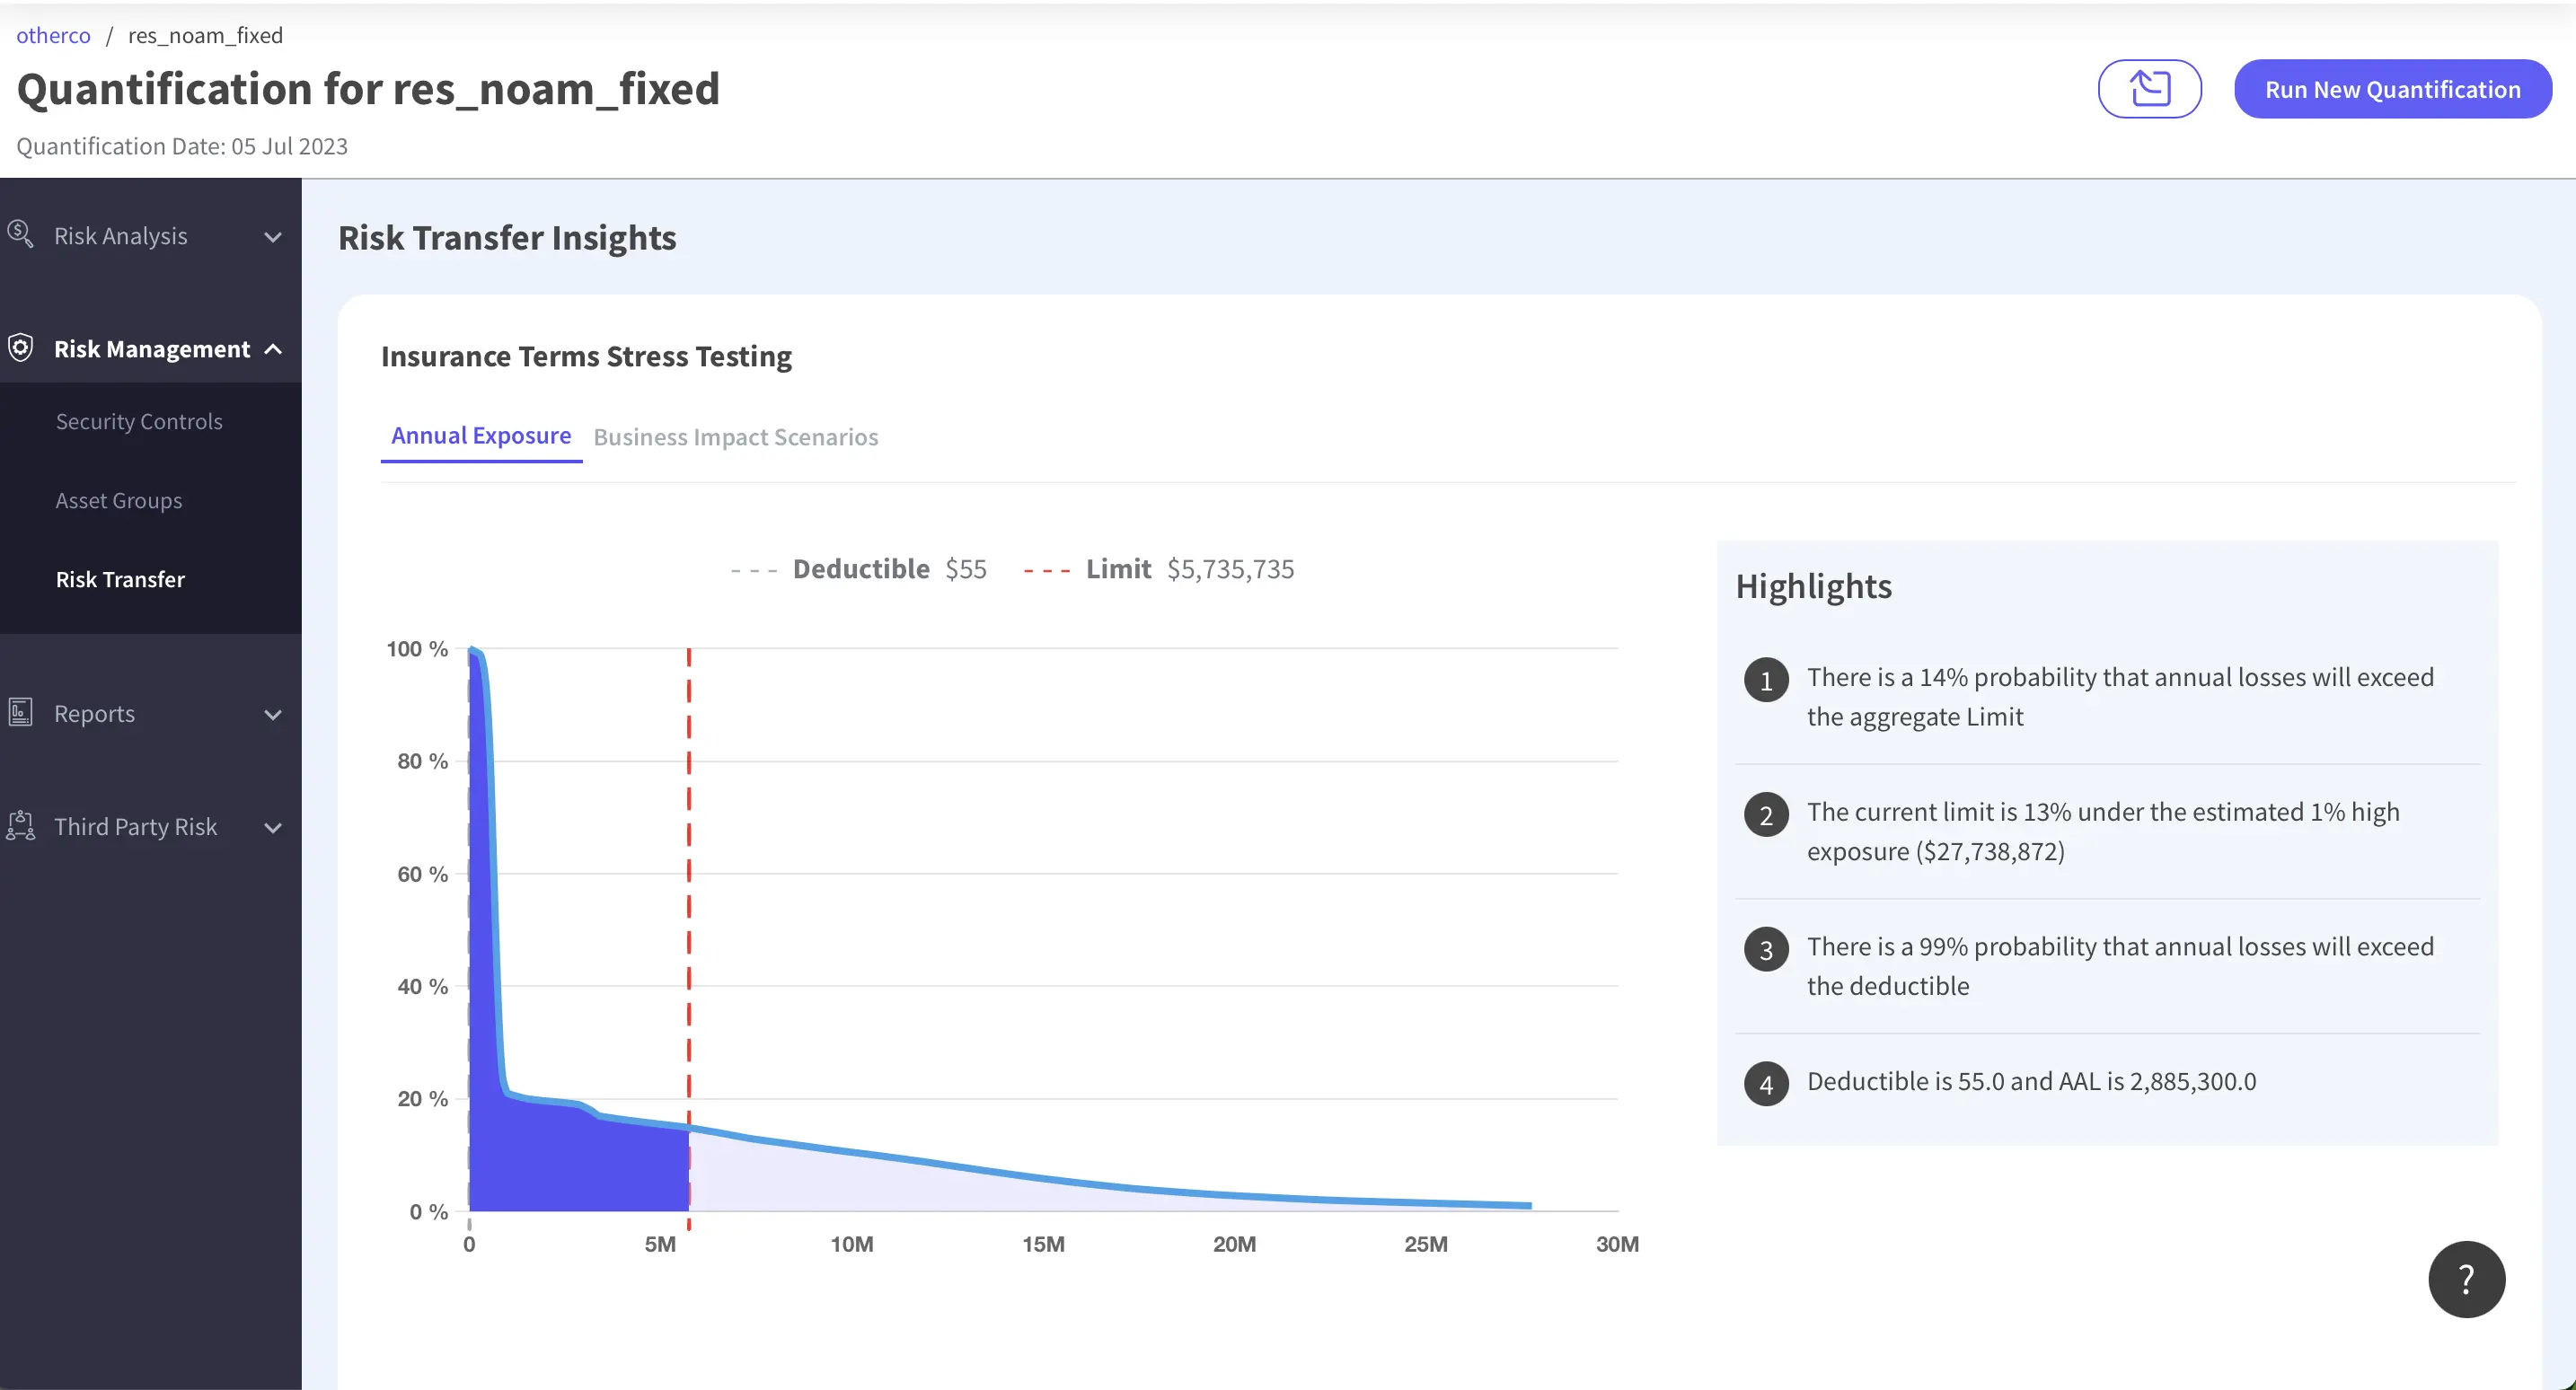Open the otherco breadcrumb link
The height and width of the screenshot is (1390, 2576).
coord(53,35)
